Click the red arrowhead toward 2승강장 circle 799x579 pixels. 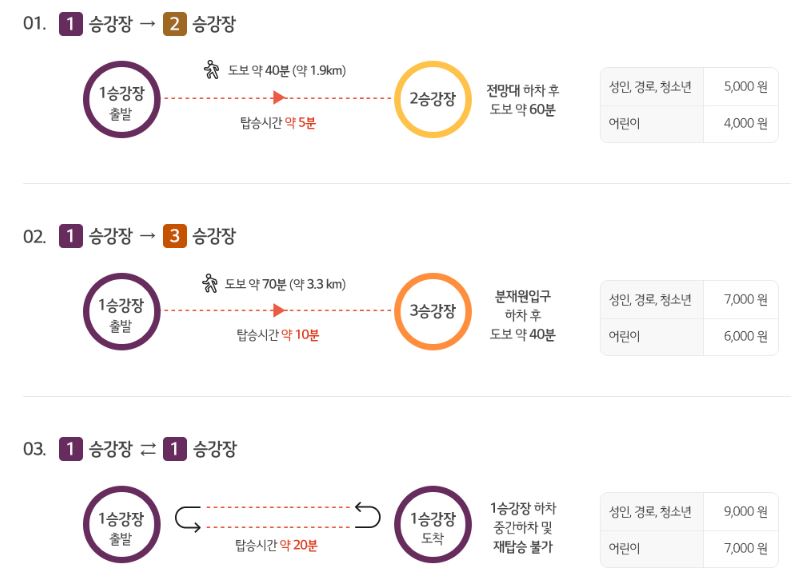(x=279, y=97)
